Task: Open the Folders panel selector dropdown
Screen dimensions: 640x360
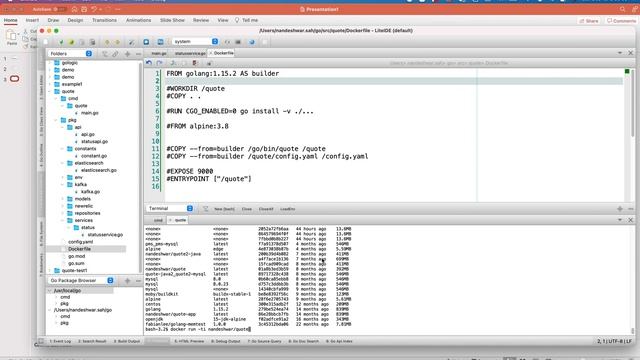Action: pos(70,53)
